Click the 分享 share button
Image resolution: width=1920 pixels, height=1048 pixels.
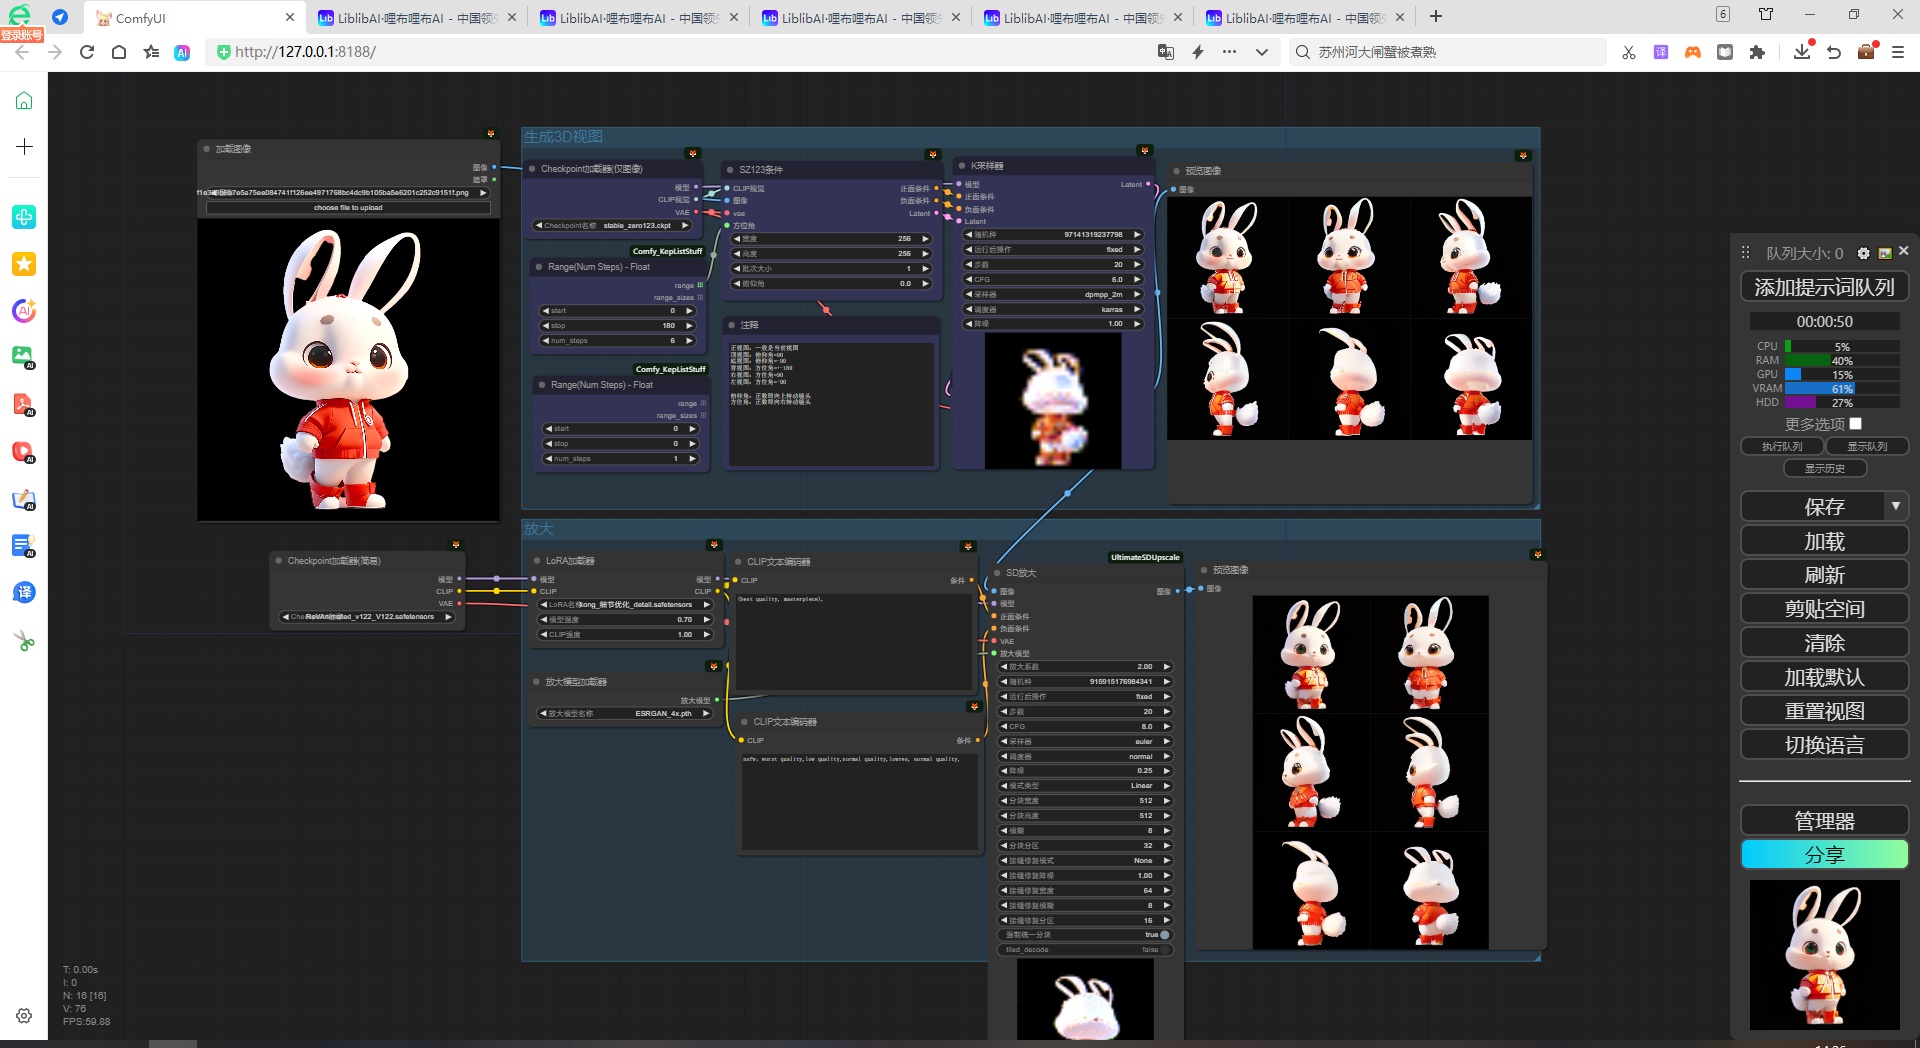pyautogui.click(x=1824, y=855)
